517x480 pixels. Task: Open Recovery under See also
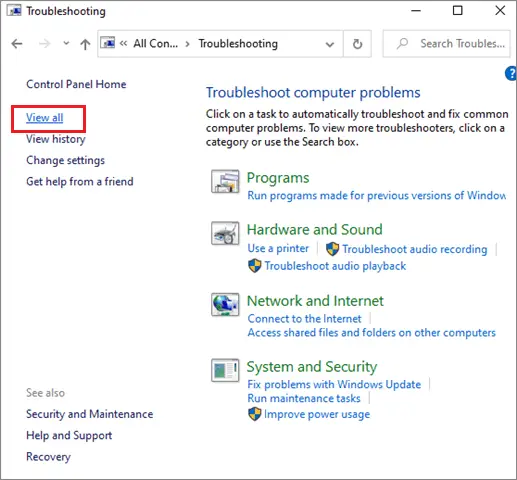48,457
